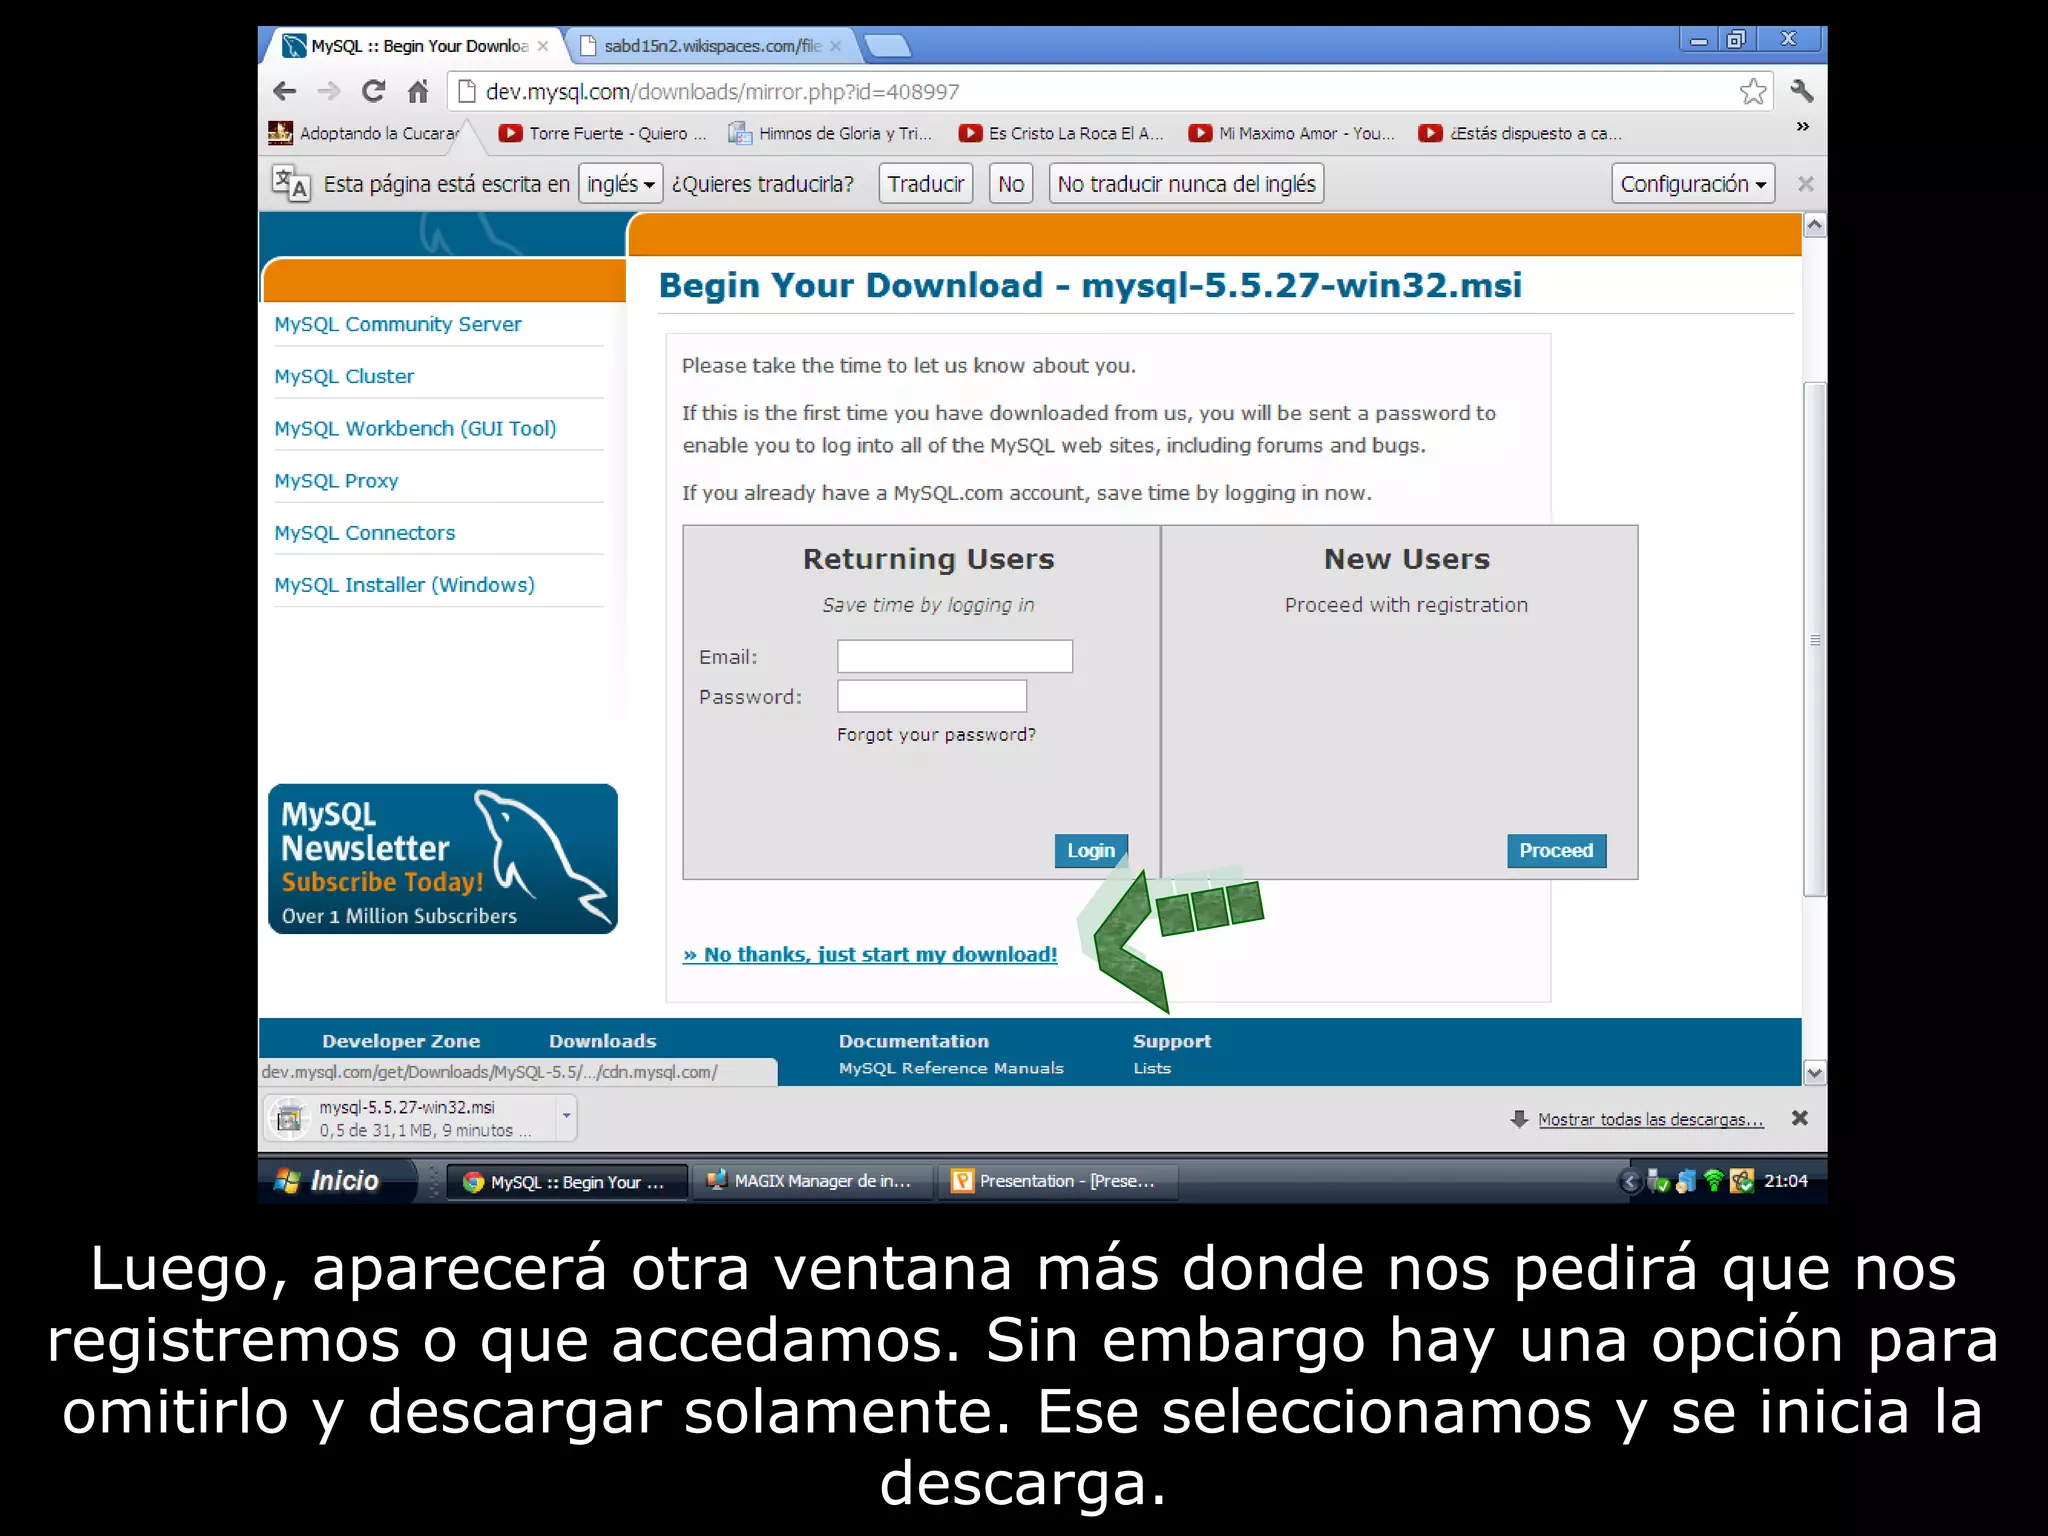Reload the page with refresh icon

point(373,92)
